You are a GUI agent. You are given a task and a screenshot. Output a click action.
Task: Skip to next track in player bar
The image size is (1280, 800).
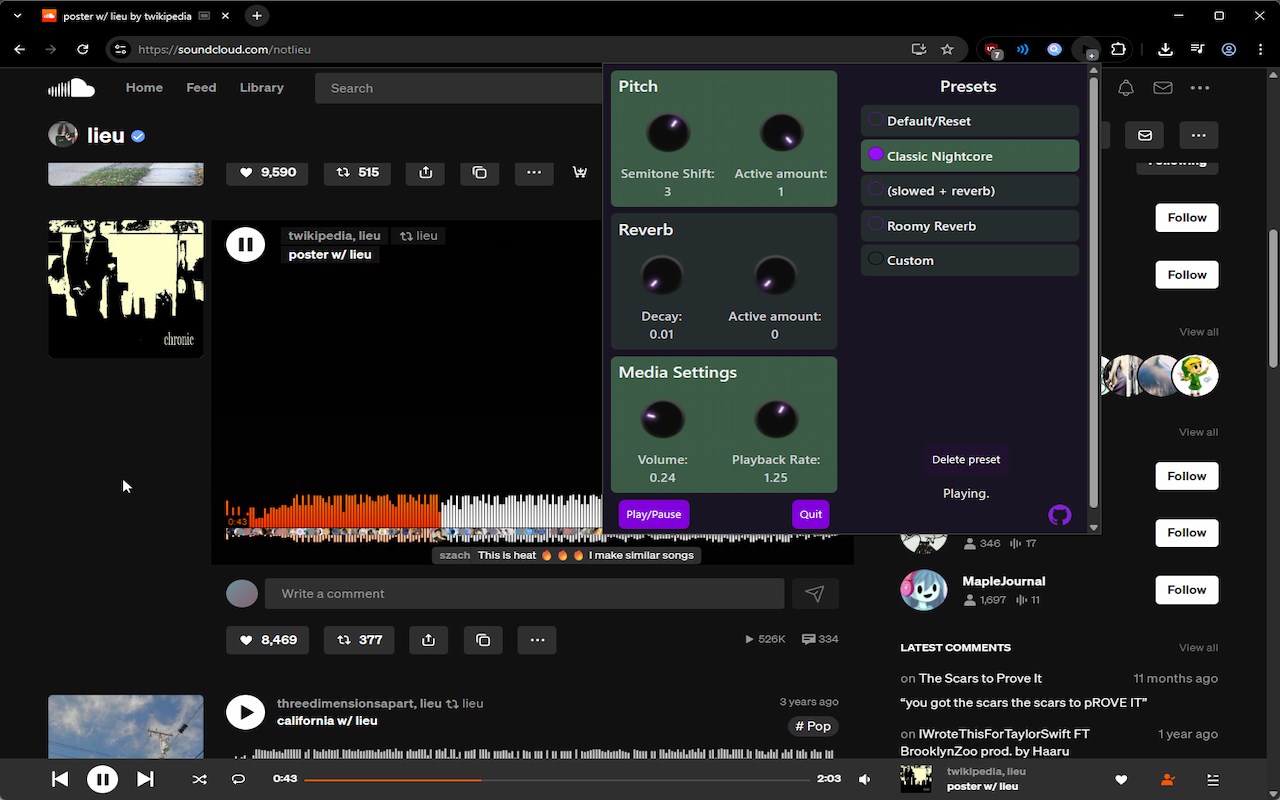[x=145, y=779]
